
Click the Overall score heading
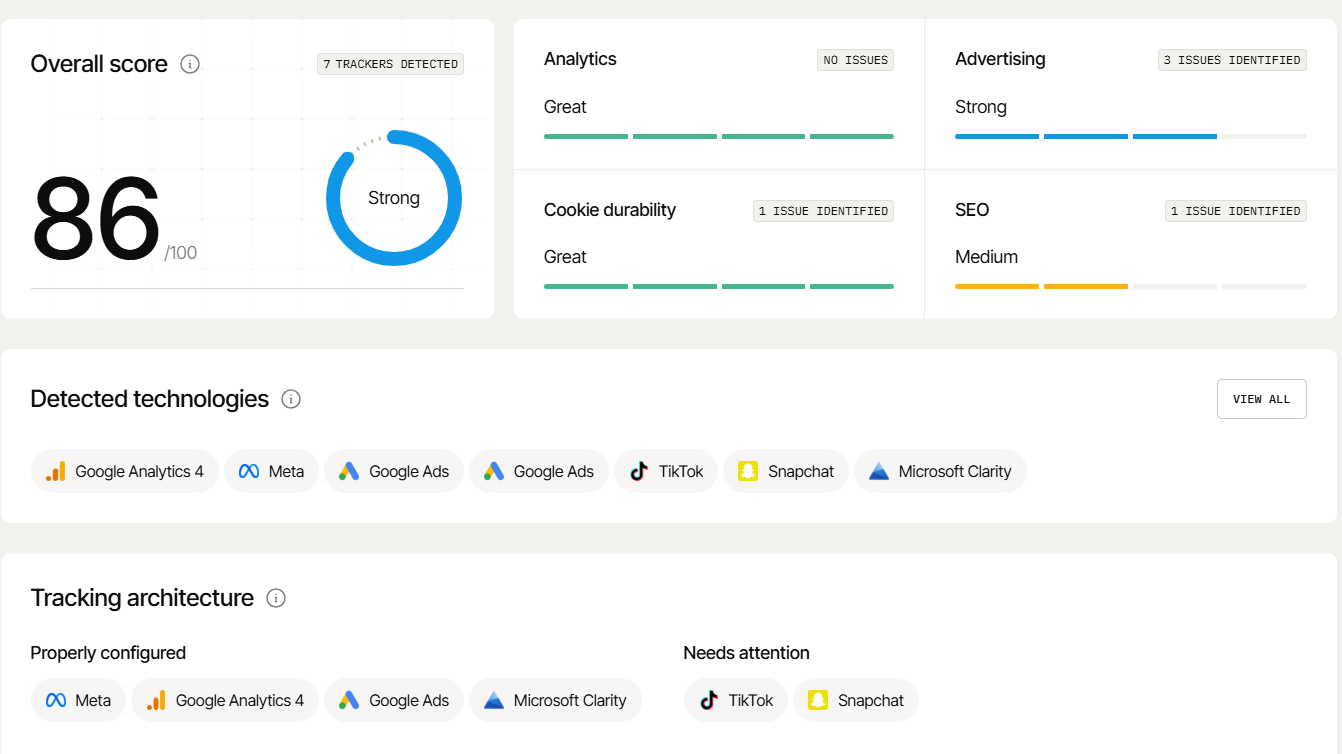(99, 64)
